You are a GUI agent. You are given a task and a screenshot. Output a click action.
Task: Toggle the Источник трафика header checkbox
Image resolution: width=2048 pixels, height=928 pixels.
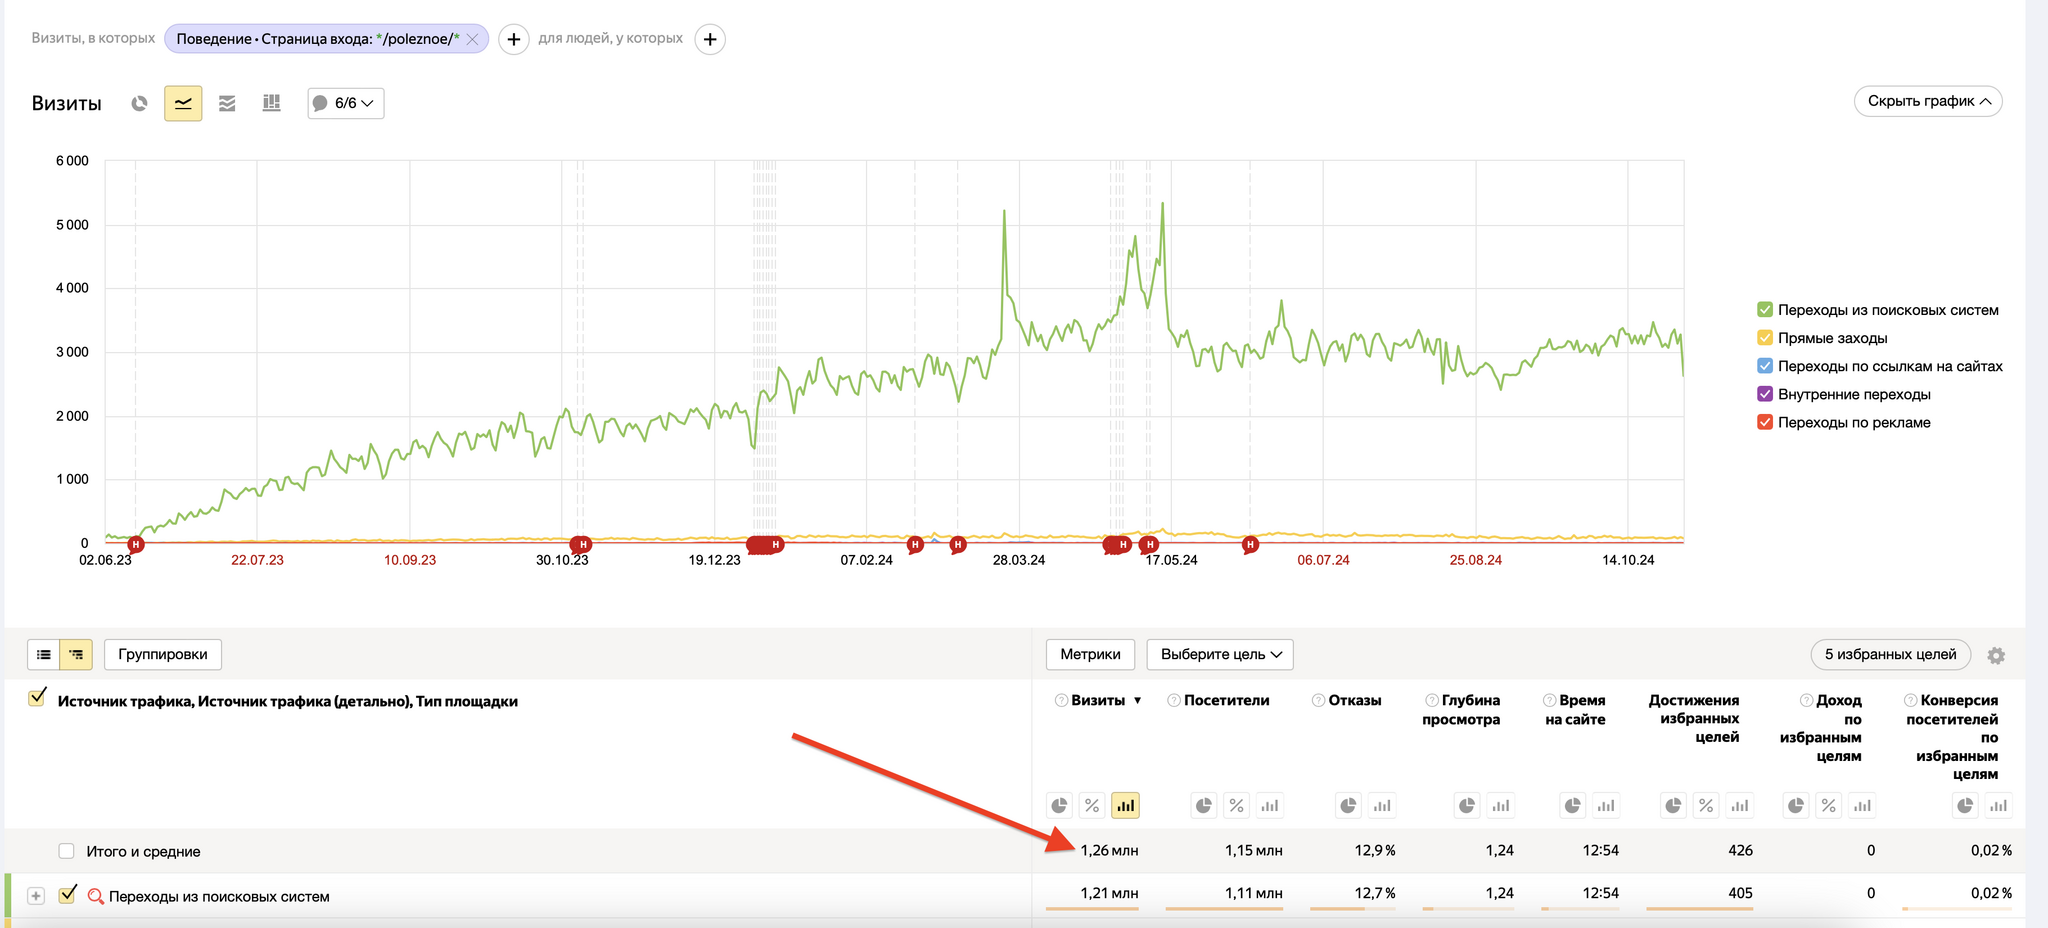click(x=37, y=698)
